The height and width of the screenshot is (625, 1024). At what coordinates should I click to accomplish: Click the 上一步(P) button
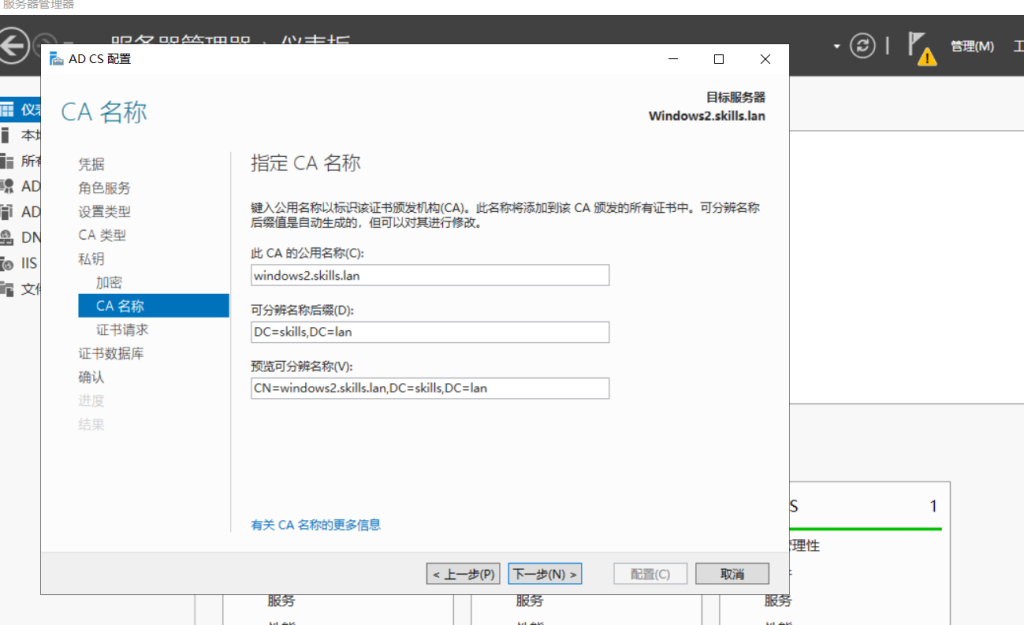click(463, 574)
